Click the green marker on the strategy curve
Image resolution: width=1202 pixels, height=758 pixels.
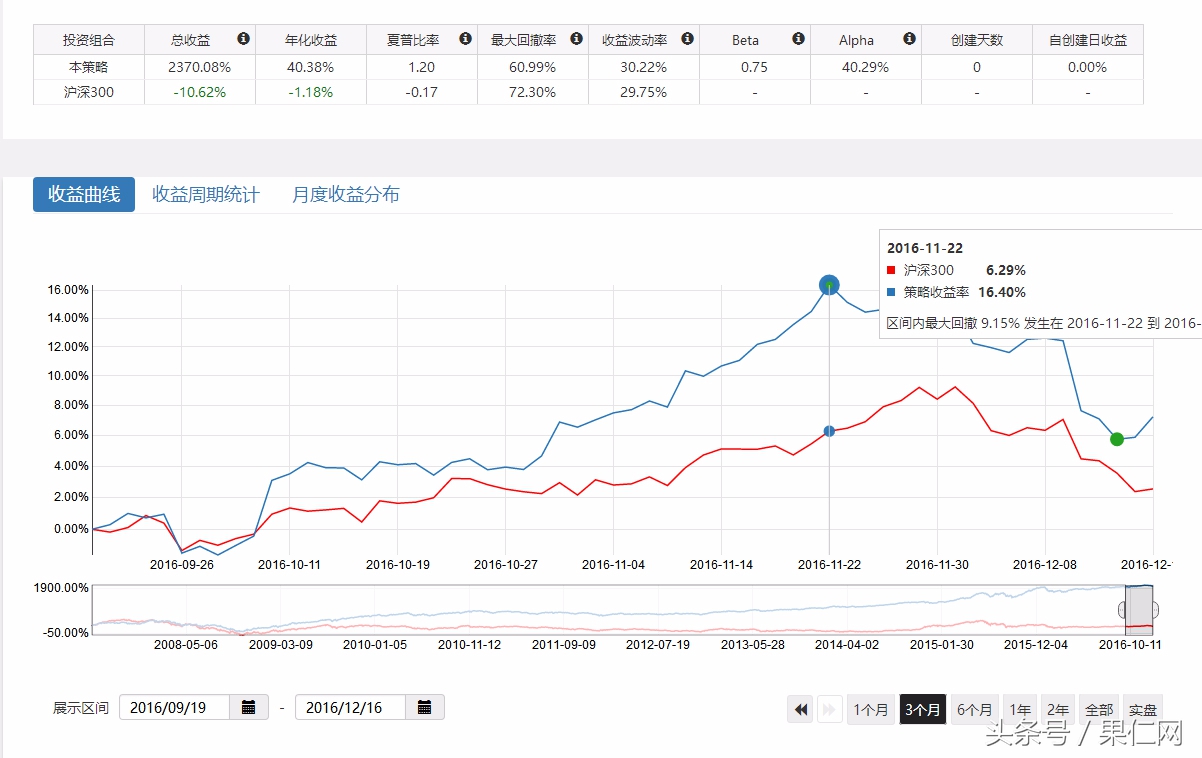[x=1116, y=439]
